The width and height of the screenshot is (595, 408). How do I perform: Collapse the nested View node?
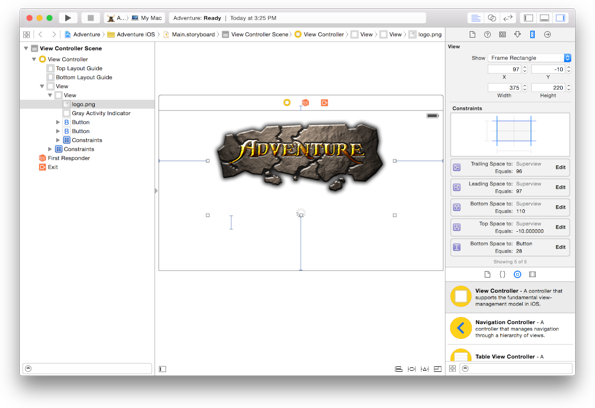pos(50,95)
